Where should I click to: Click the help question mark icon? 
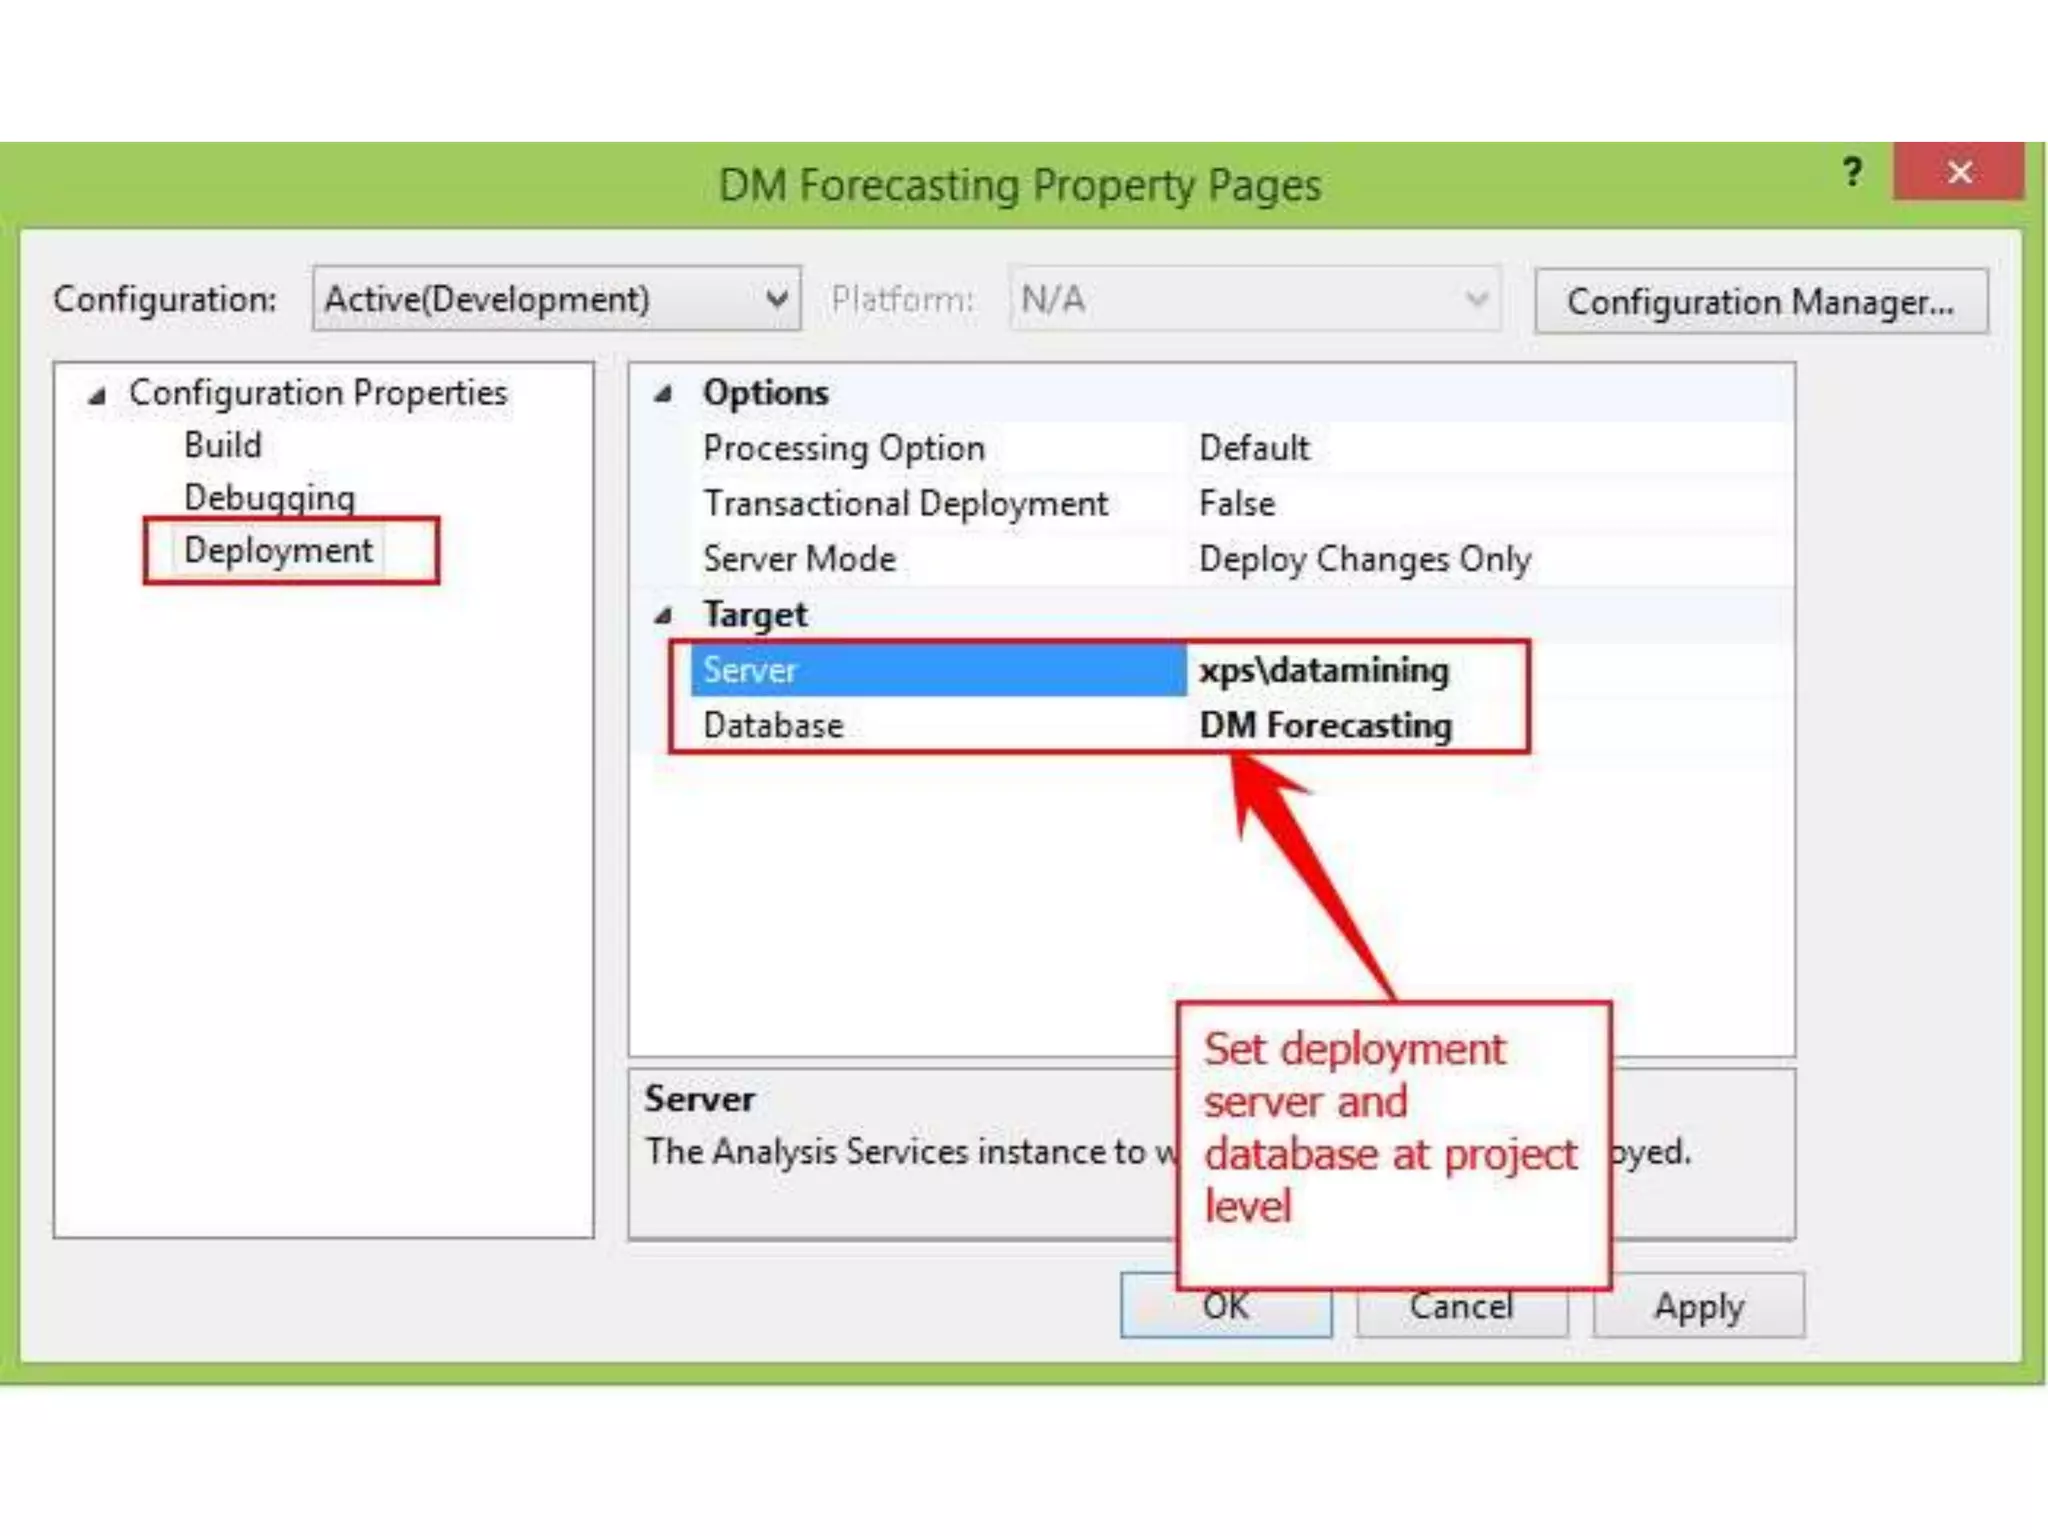click(x=1851, y=173)
